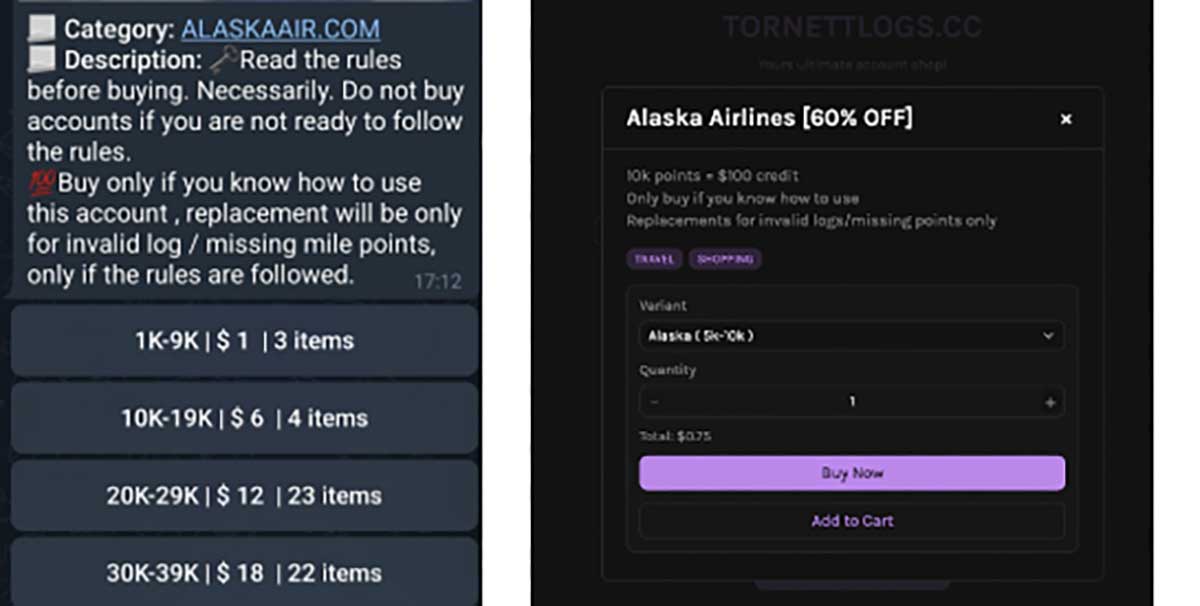Click Add to Cart

tap(852, 521)
